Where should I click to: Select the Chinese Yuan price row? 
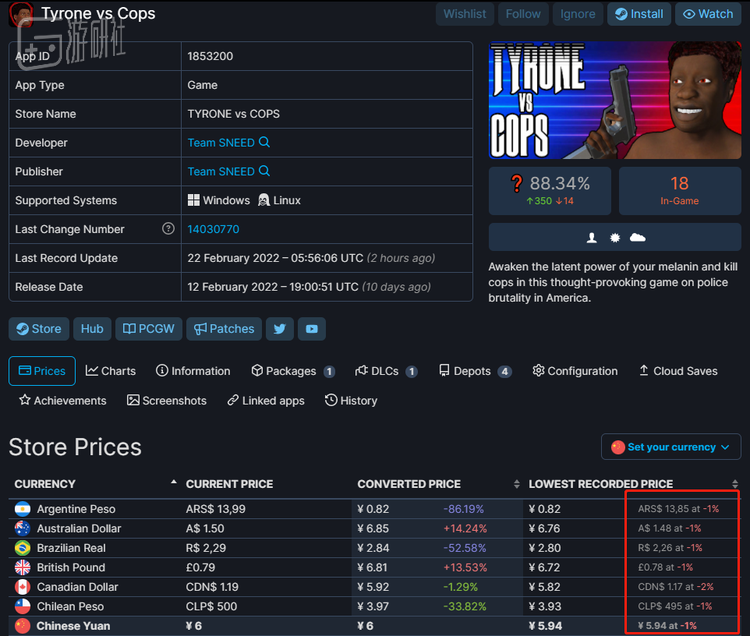point(374,625)
